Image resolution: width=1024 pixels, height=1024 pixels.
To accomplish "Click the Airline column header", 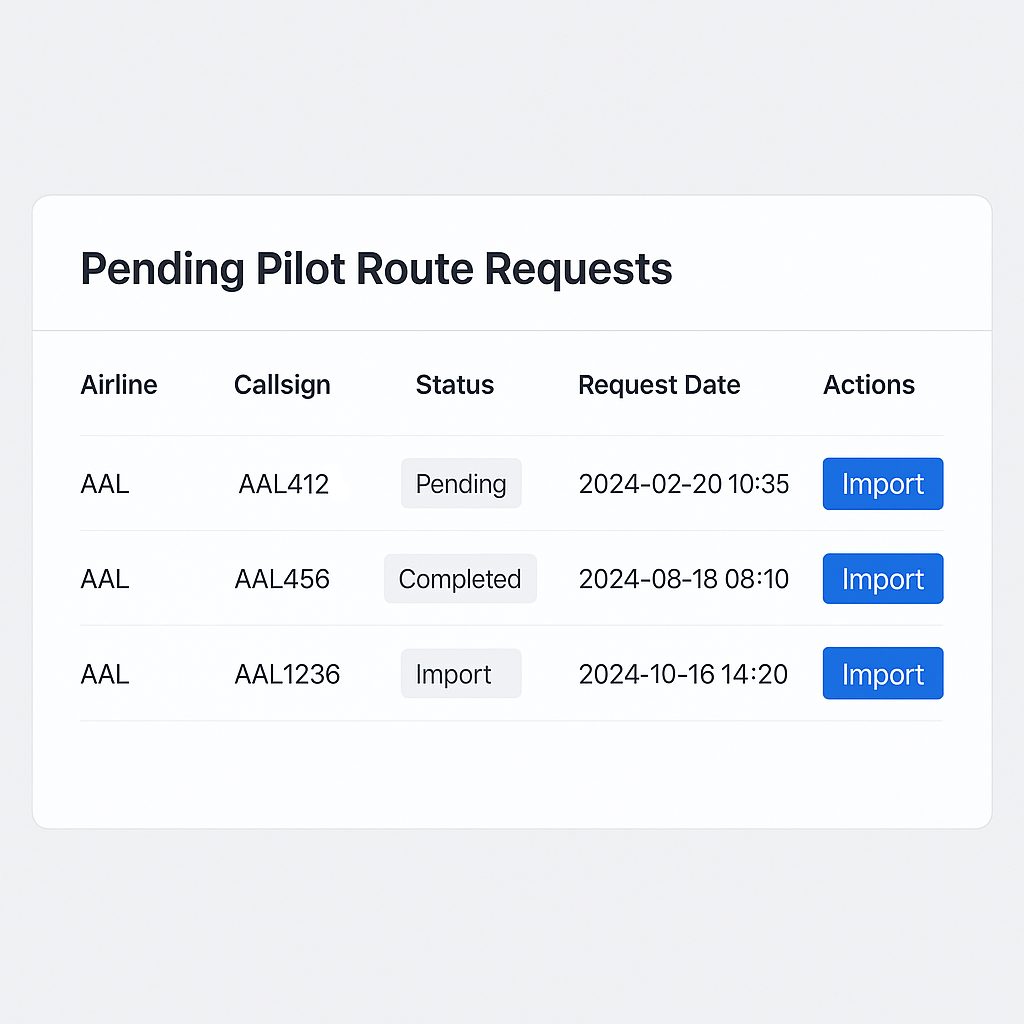I will (119, 385).
